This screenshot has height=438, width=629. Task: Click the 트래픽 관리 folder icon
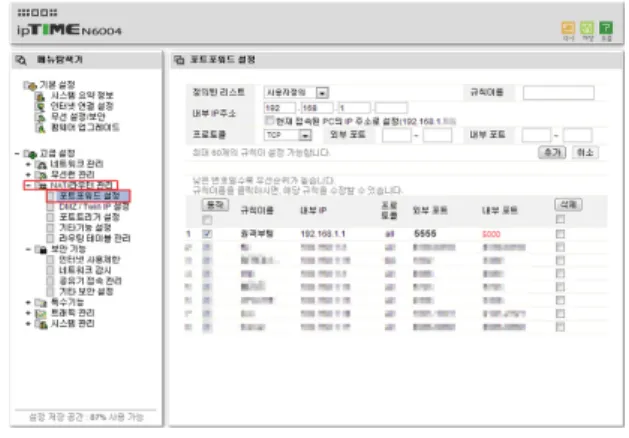(41, 313)
